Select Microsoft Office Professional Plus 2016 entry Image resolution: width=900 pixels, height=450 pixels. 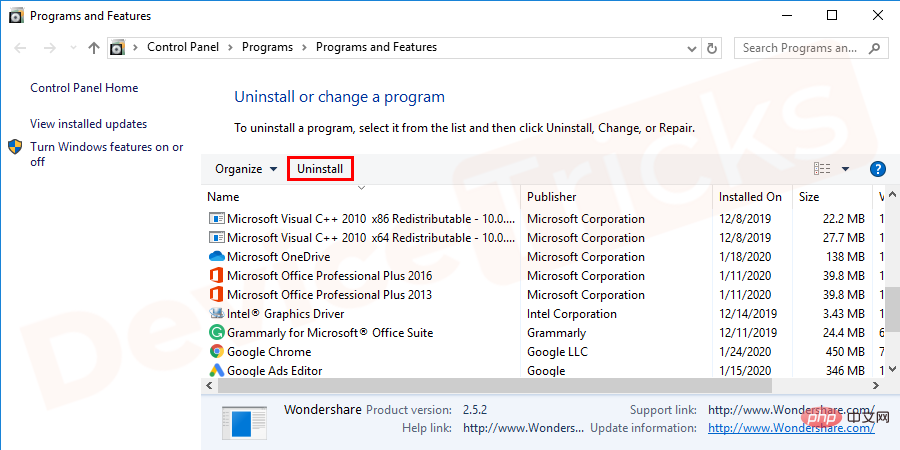(x=329, y=276)
